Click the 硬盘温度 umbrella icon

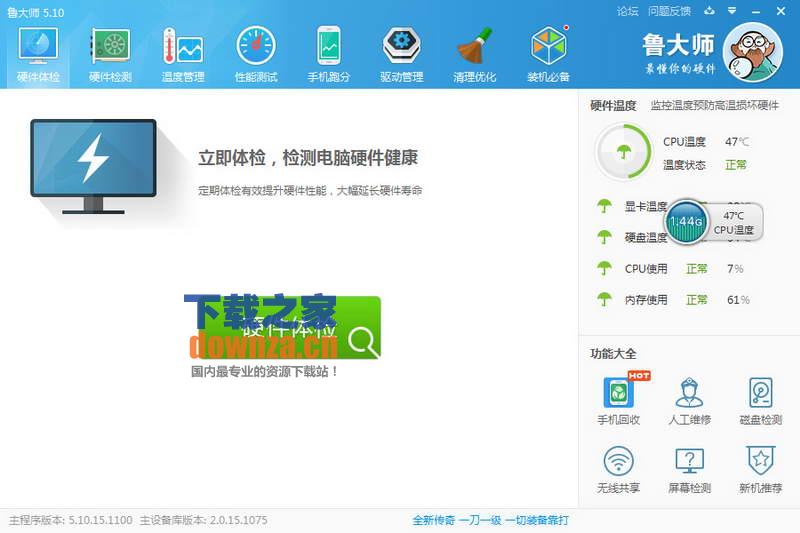605,237
